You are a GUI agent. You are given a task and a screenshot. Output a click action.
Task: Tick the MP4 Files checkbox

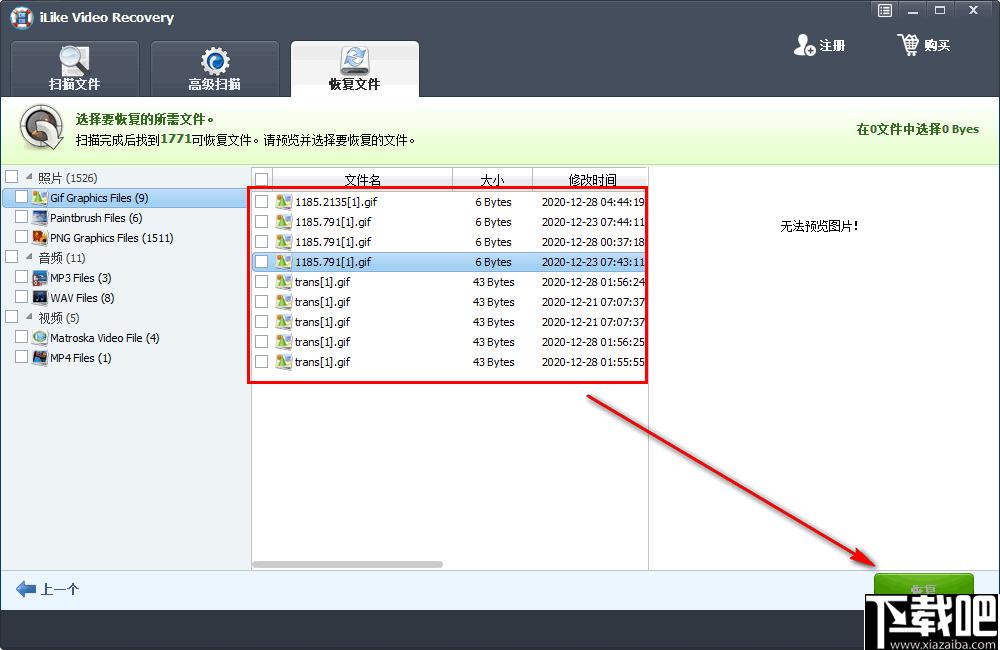[x=21, y=357]
